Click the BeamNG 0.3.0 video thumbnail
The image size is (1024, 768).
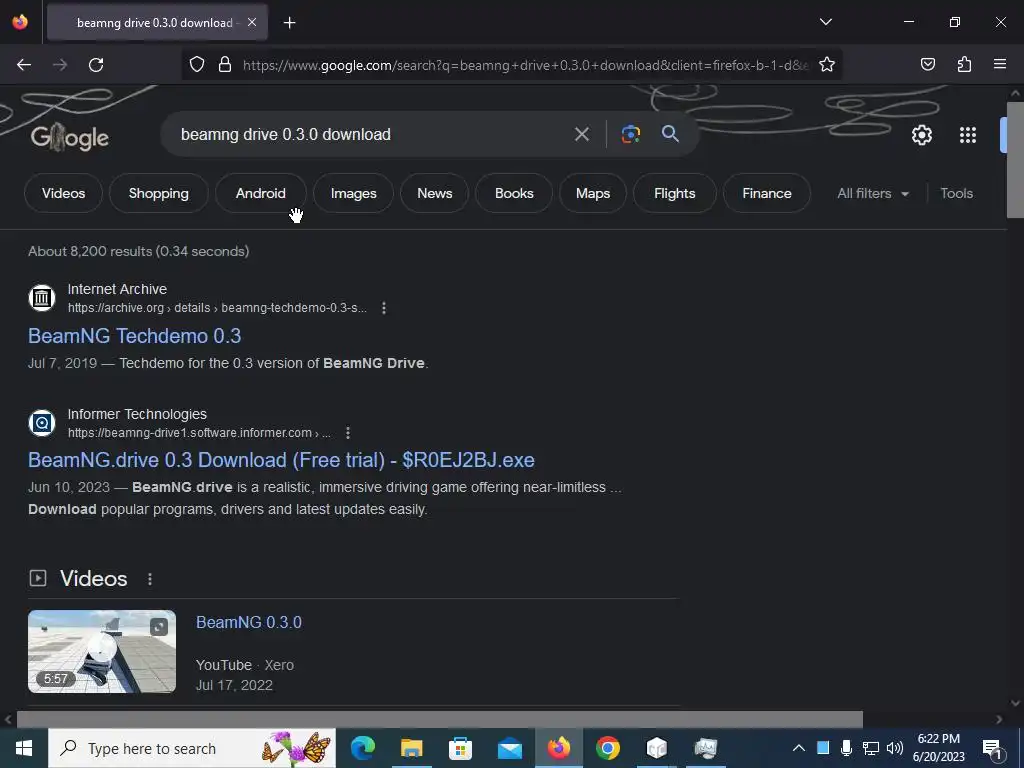102,651
